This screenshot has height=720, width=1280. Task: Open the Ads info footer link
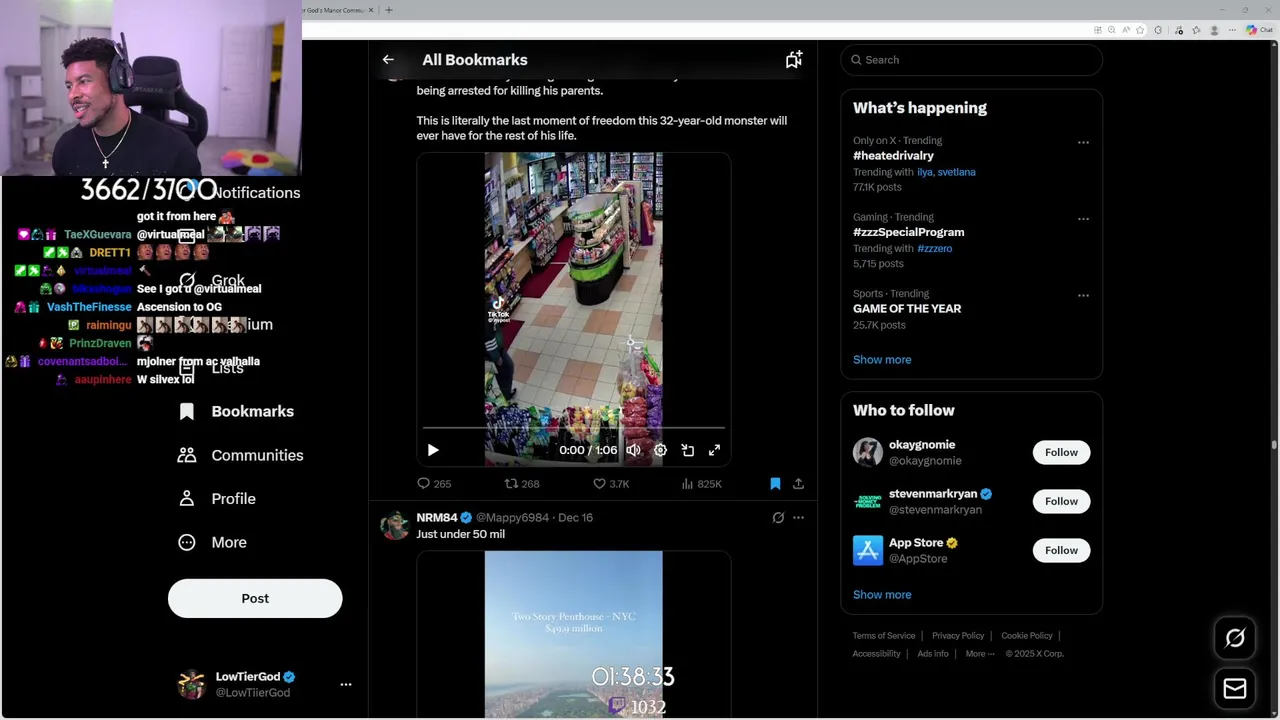point(933,654)
